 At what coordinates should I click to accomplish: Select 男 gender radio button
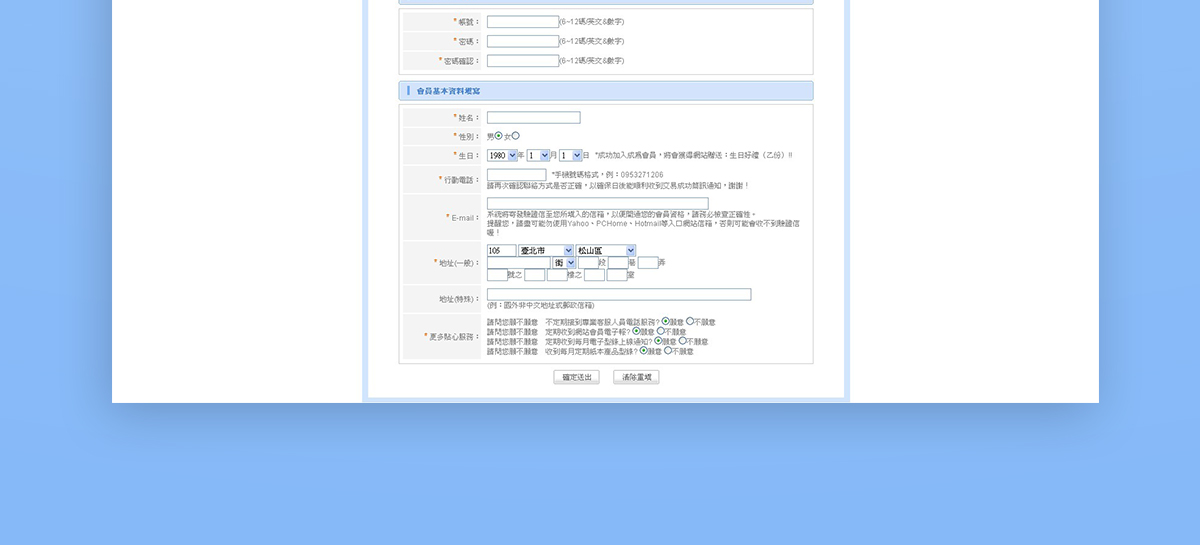click(498, 136)
